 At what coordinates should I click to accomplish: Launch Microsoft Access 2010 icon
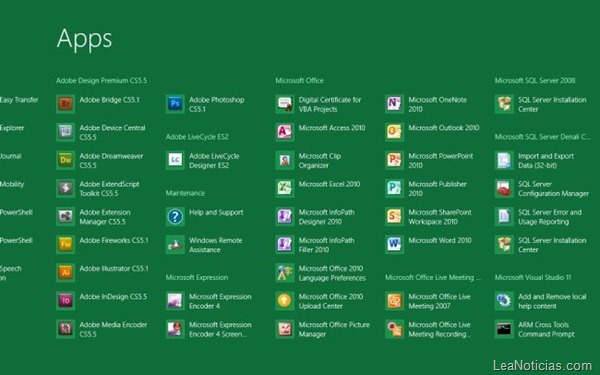pyautogui.click(x=285, y=132)
